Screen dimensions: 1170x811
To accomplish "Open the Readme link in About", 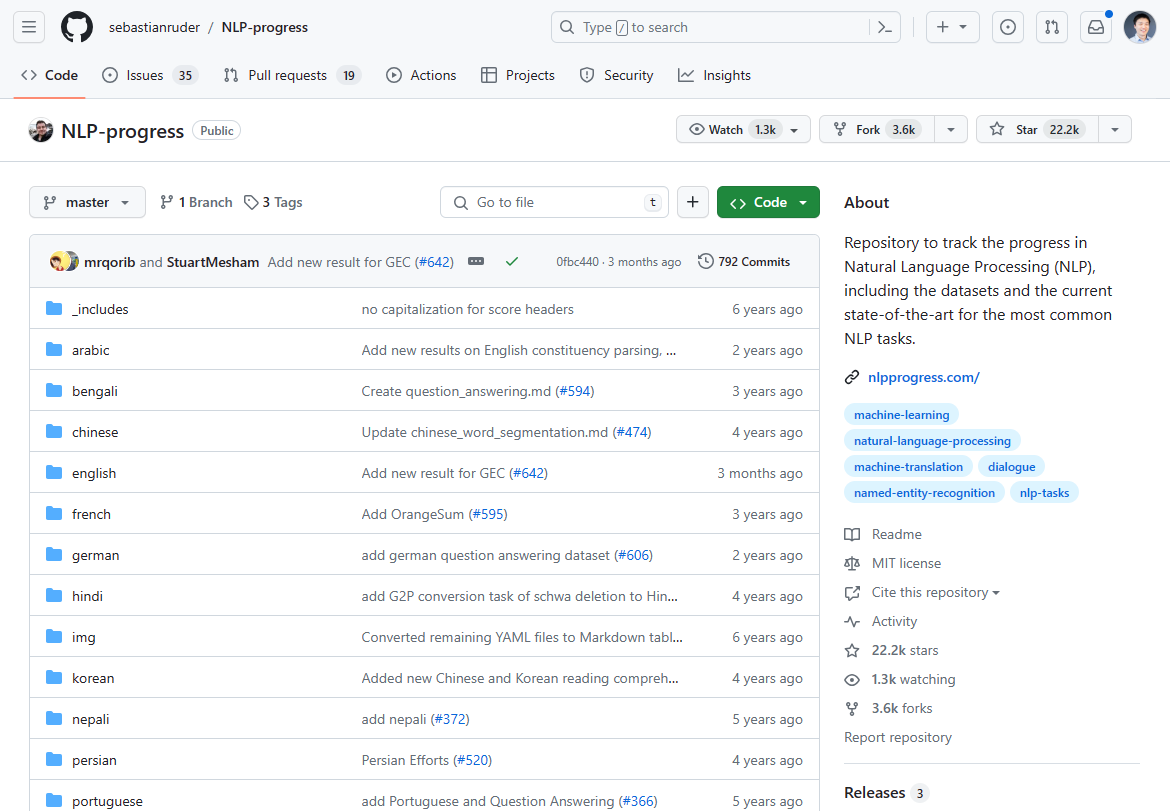I will click(x=883, y=534).
